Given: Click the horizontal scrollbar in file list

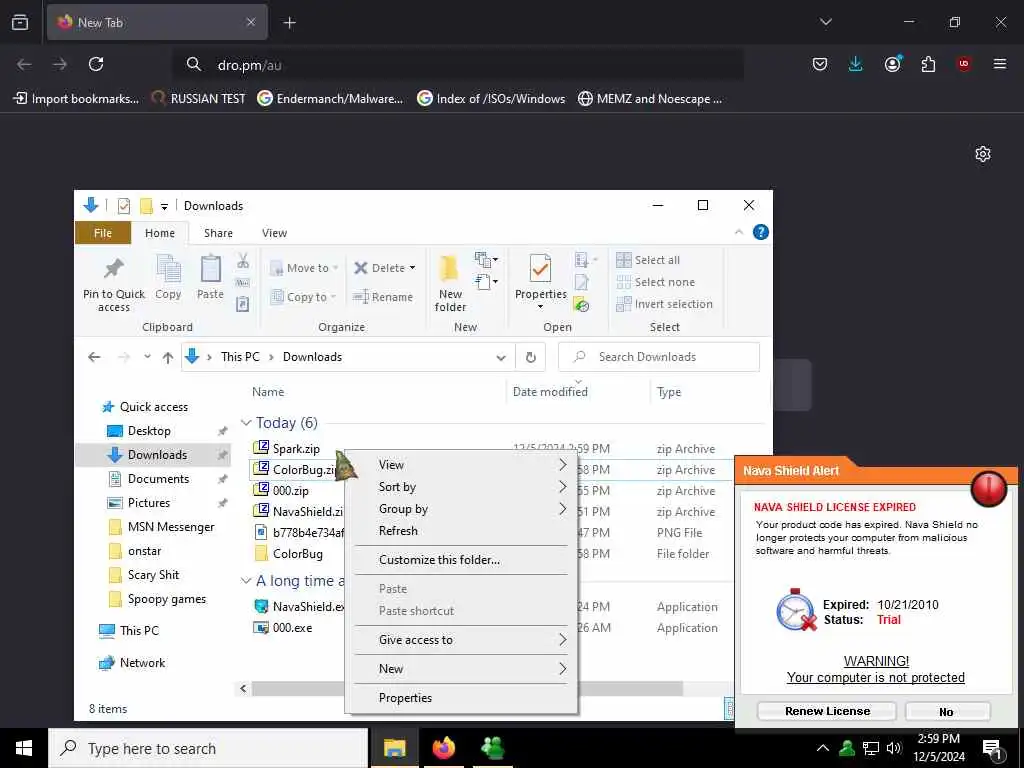Looking at the screenshot, I should (x=467, y=688).
